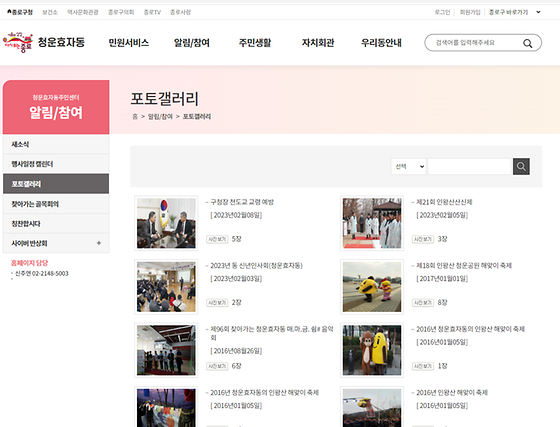Open the 종로구의회 link
Screen dimensions: 560x427
(x=121, y=12)
